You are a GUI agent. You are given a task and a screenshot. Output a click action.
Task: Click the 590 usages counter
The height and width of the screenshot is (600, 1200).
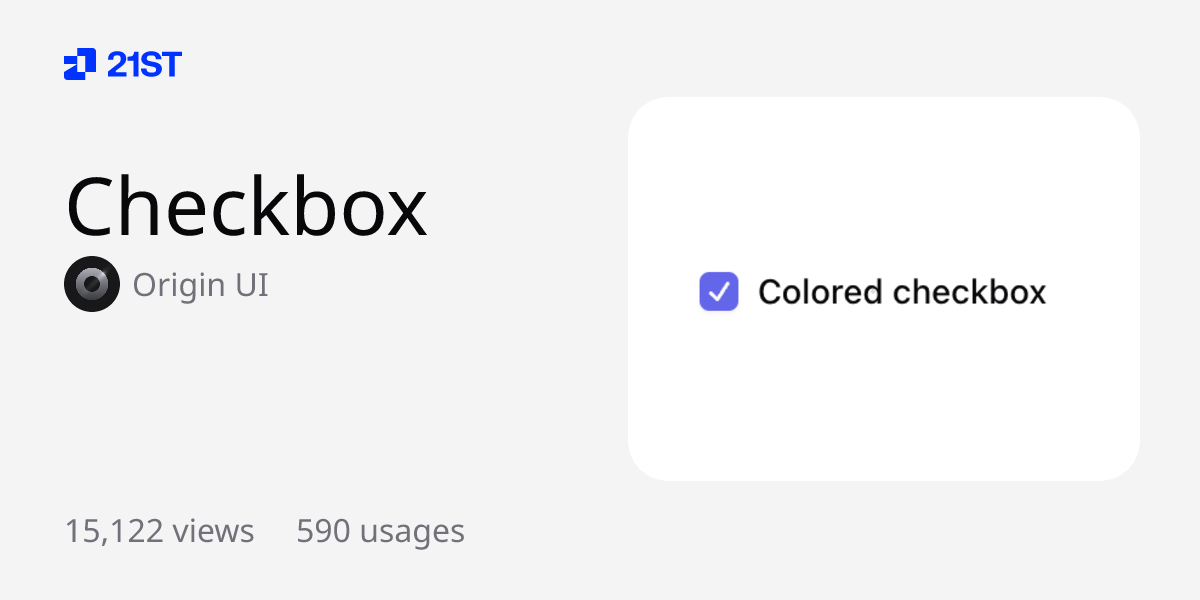pos(380,531)
